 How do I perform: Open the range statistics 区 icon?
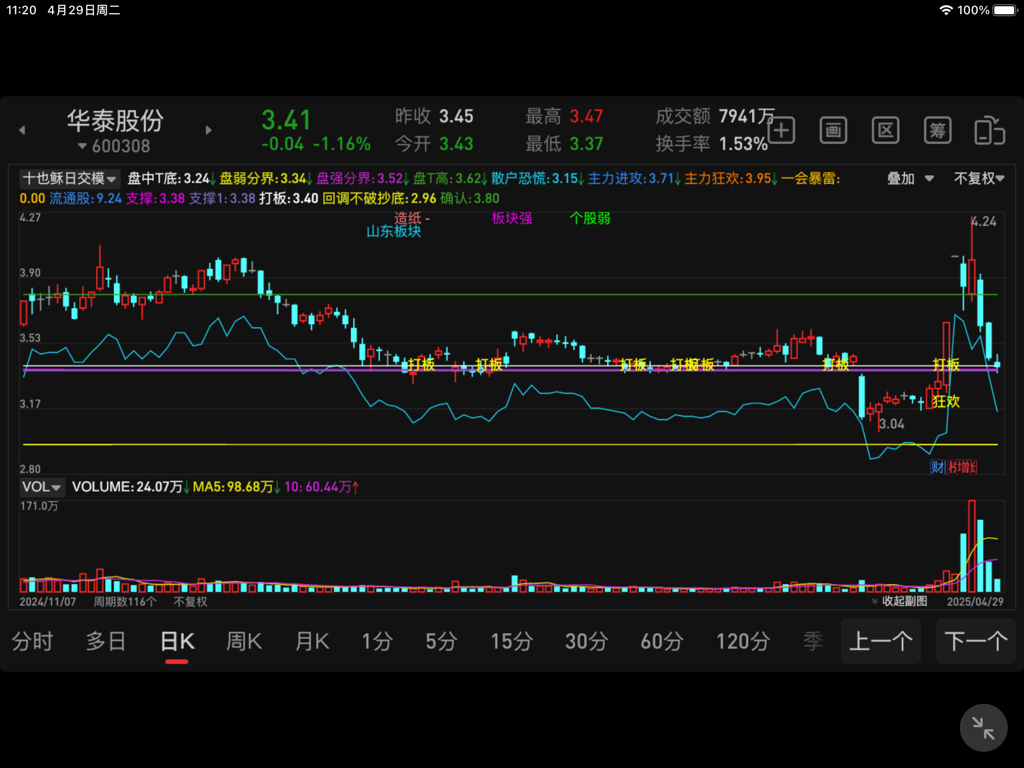click(x=885, y=130)
